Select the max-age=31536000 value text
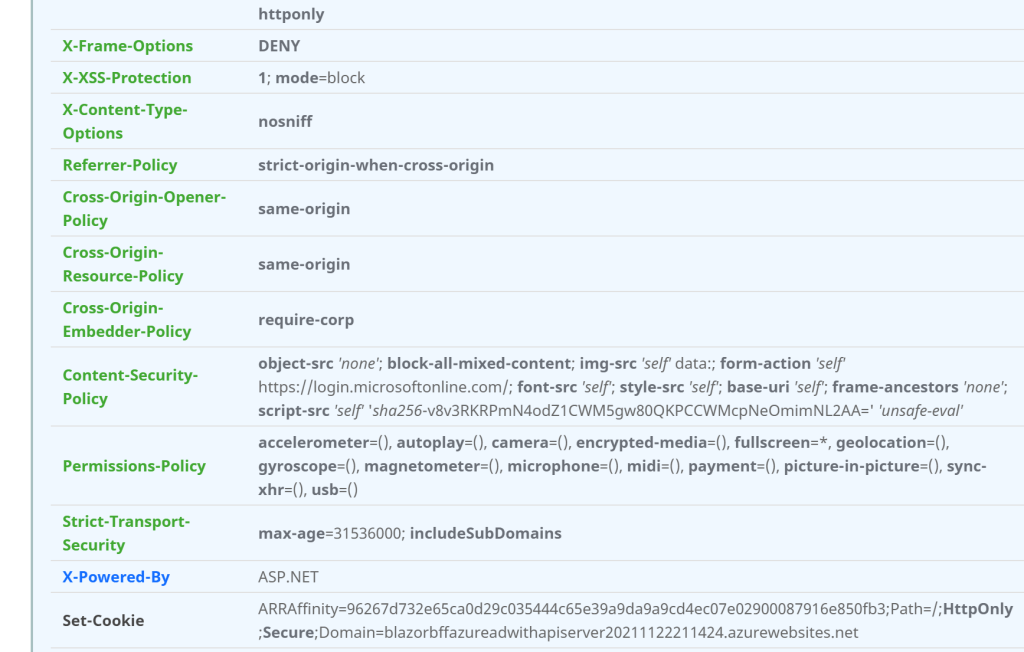 [x=329, y=533]
